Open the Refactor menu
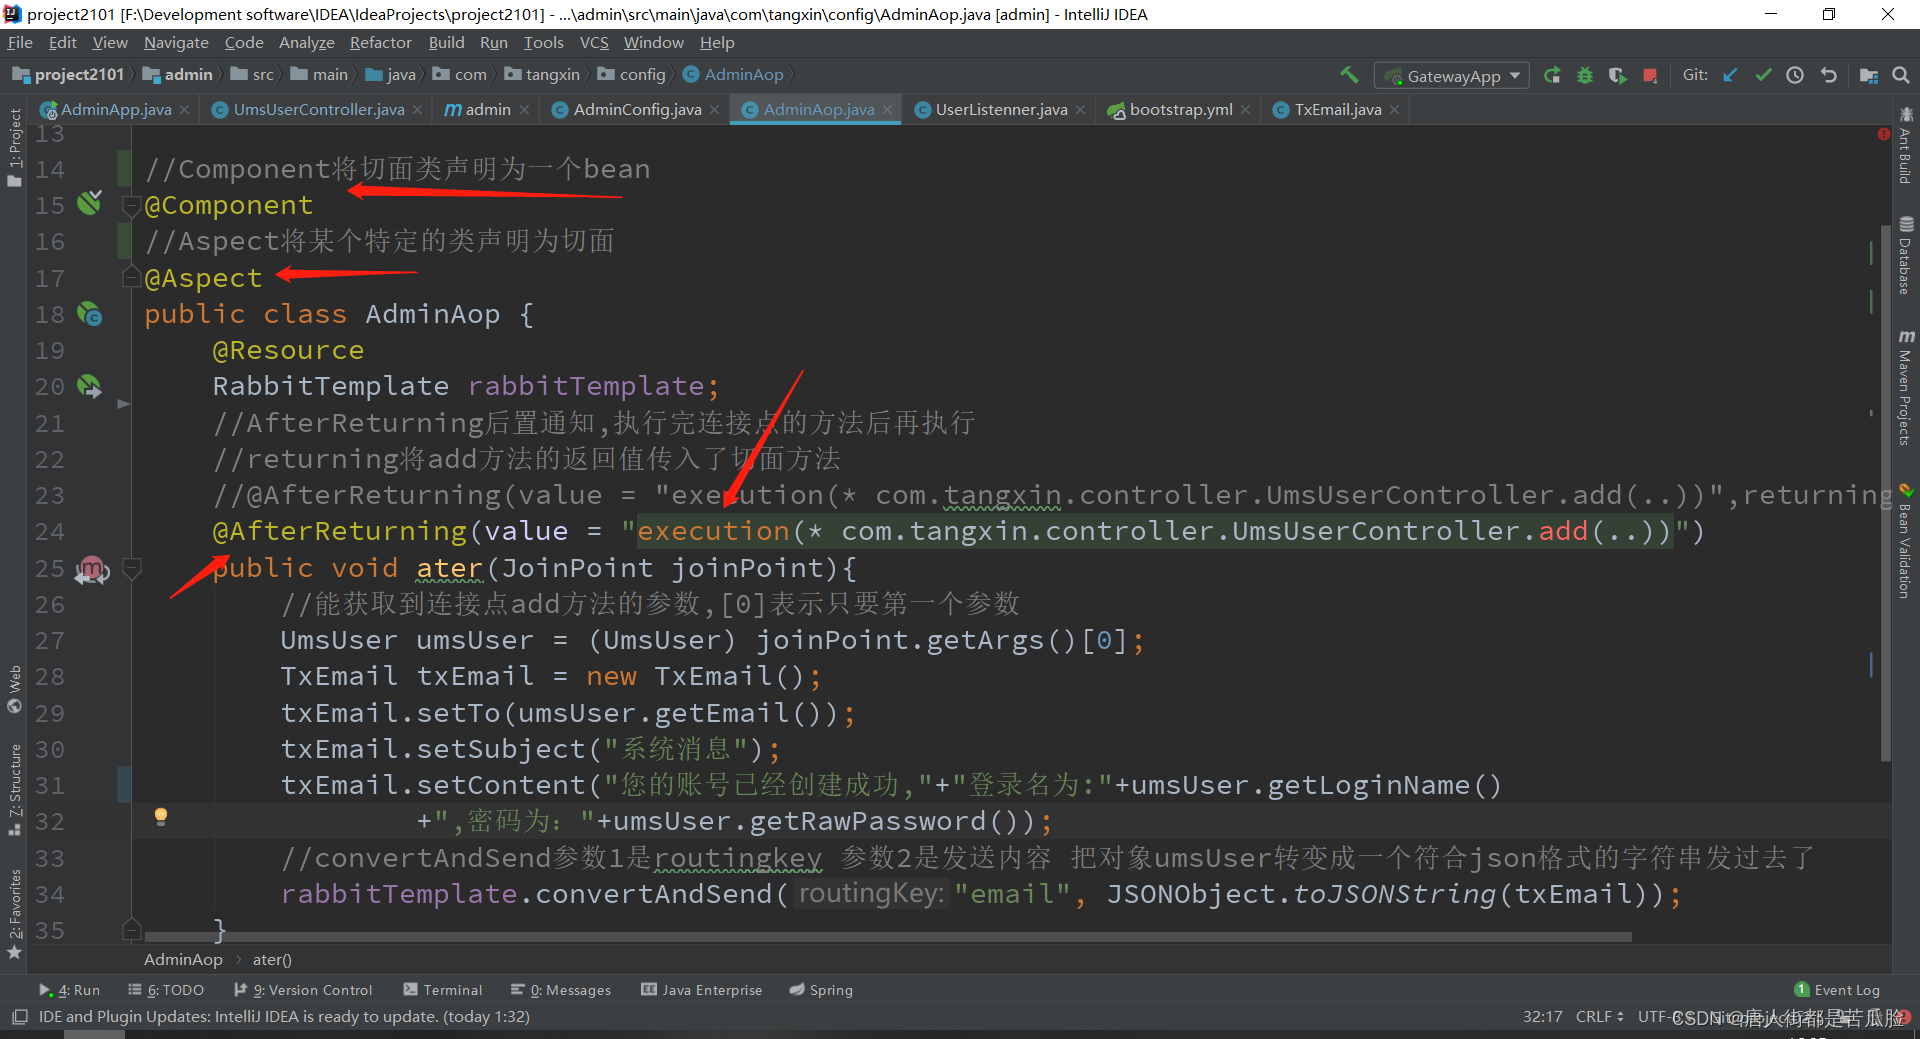This screenshot has width=1920, height=1039. (x=380, y=43)
